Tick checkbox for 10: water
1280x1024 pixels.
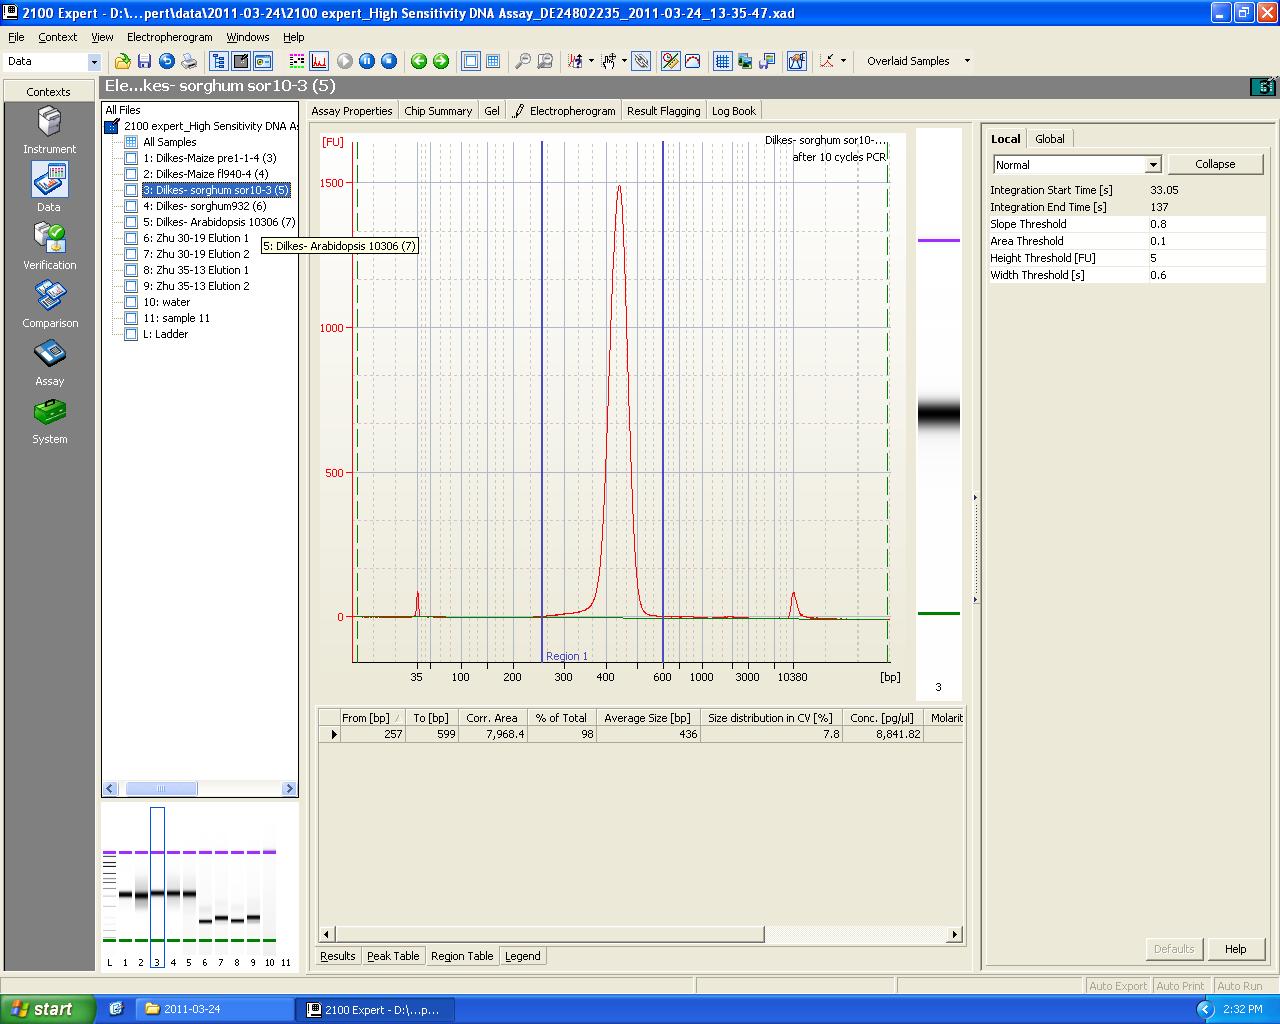(x=131, y=302)
